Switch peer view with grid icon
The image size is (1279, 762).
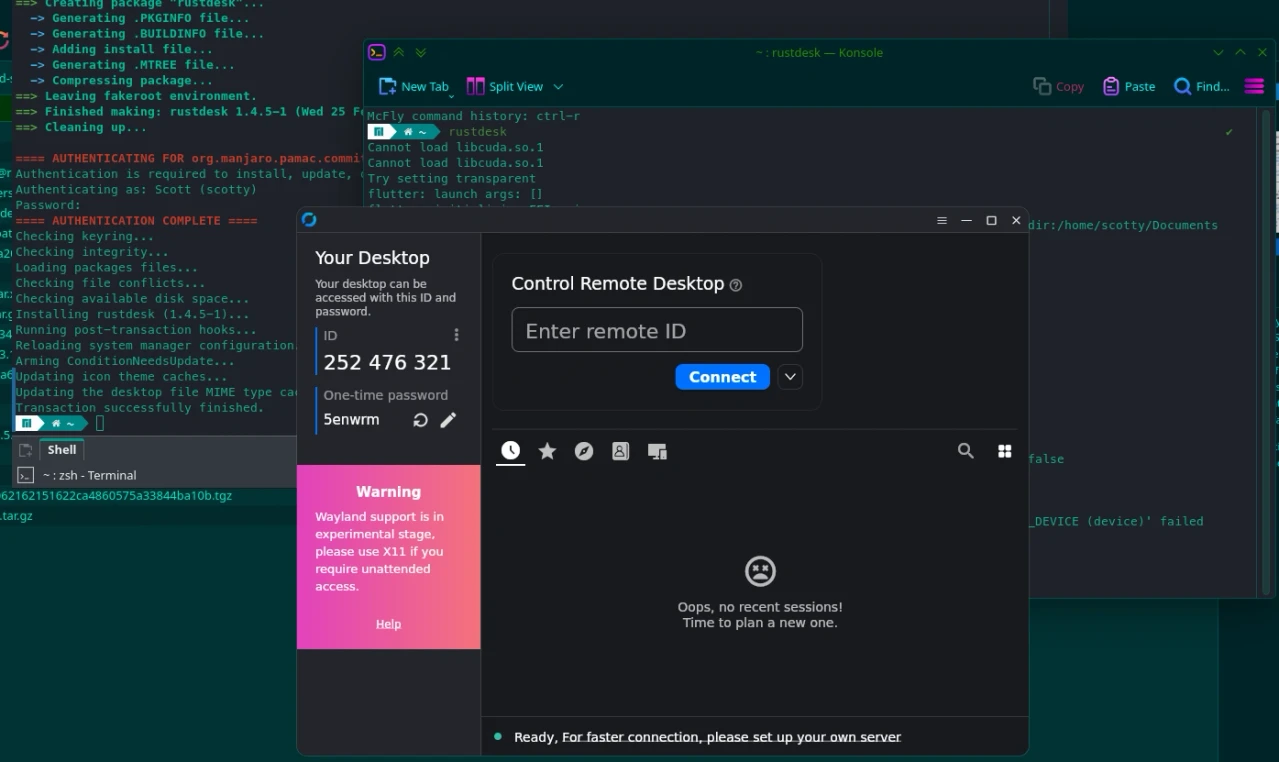tap(1005, 451)
